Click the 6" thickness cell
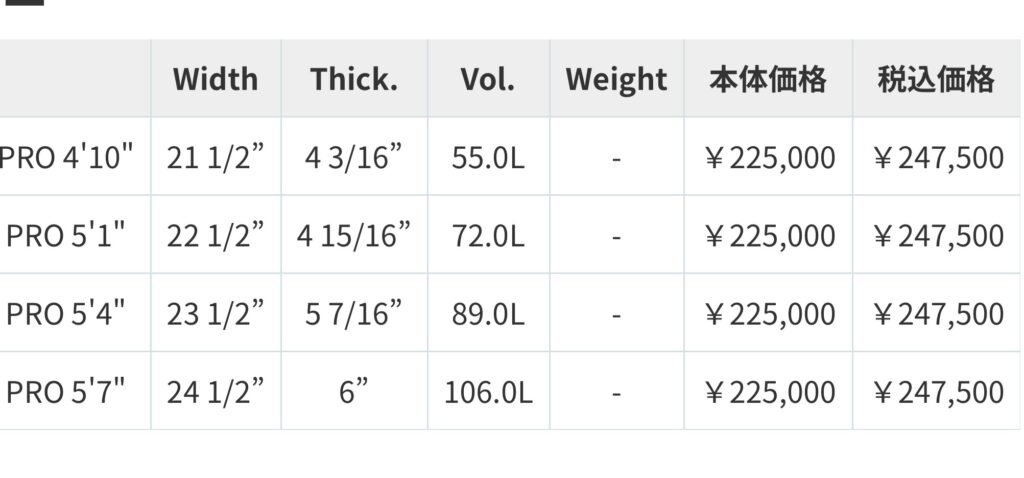 coord(354,392)
